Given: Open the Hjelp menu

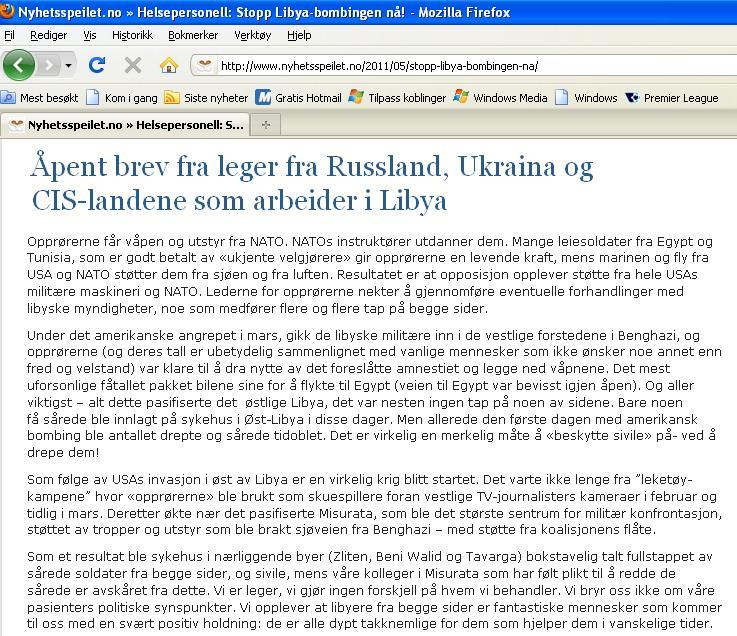Looking at the screenshot, I should 299,35.
